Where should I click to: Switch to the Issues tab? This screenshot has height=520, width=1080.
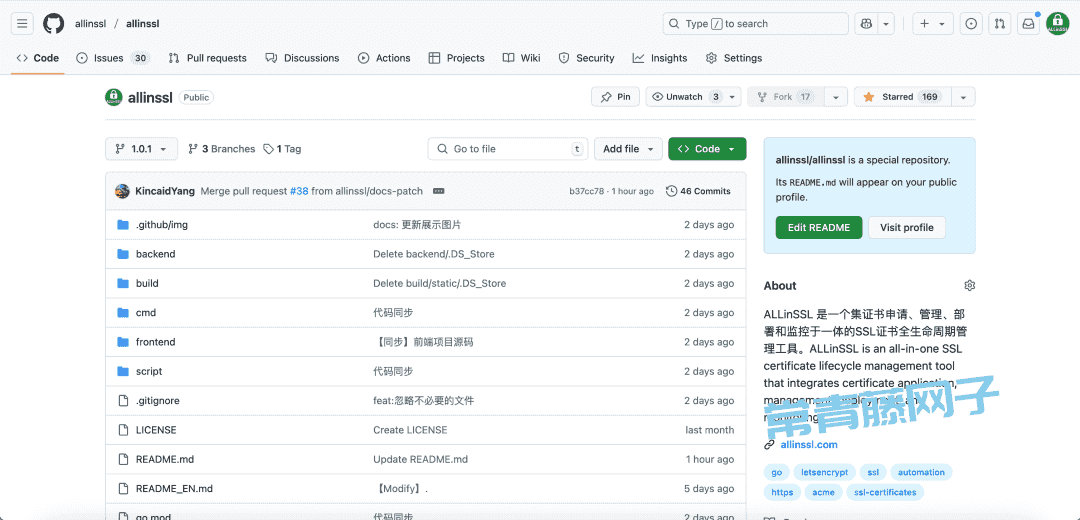[x=113, y=58]
